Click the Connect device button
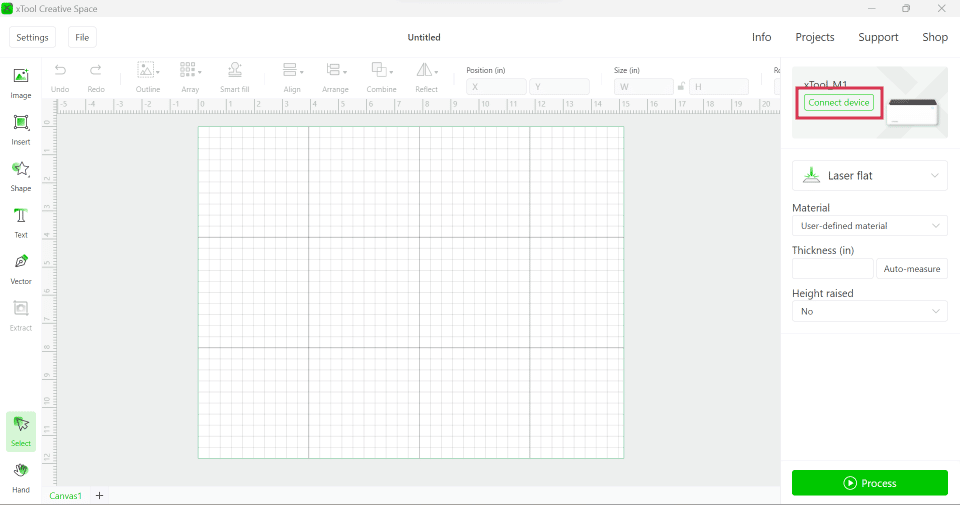This screenshot has width=960, height=505. coord(839,103)
